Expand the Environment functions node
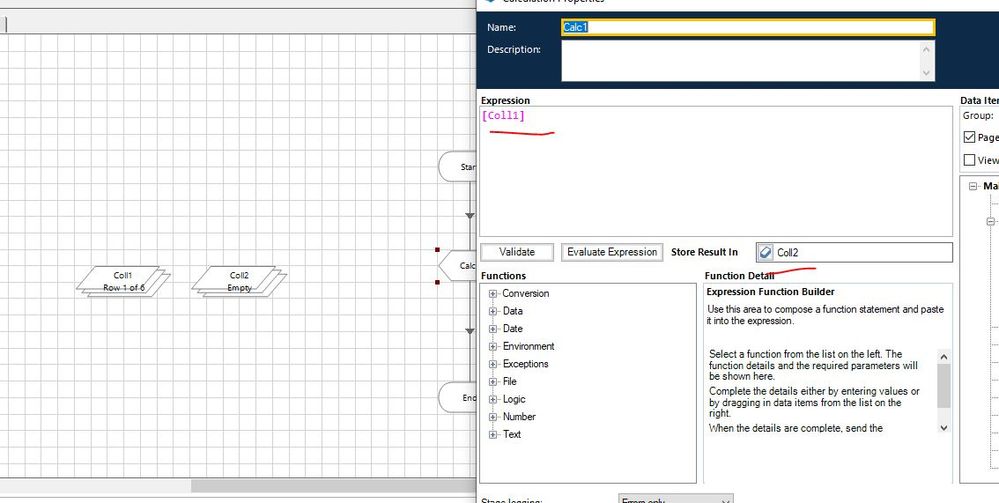Screen dimensions: 999x503 494,346
